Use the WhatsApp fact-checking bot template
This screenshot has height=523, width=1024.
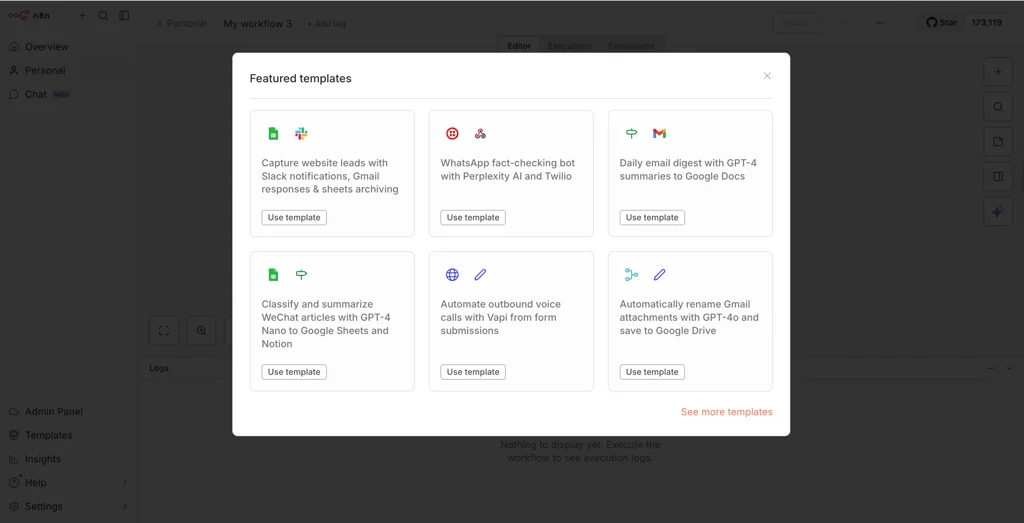coord(473,217)
